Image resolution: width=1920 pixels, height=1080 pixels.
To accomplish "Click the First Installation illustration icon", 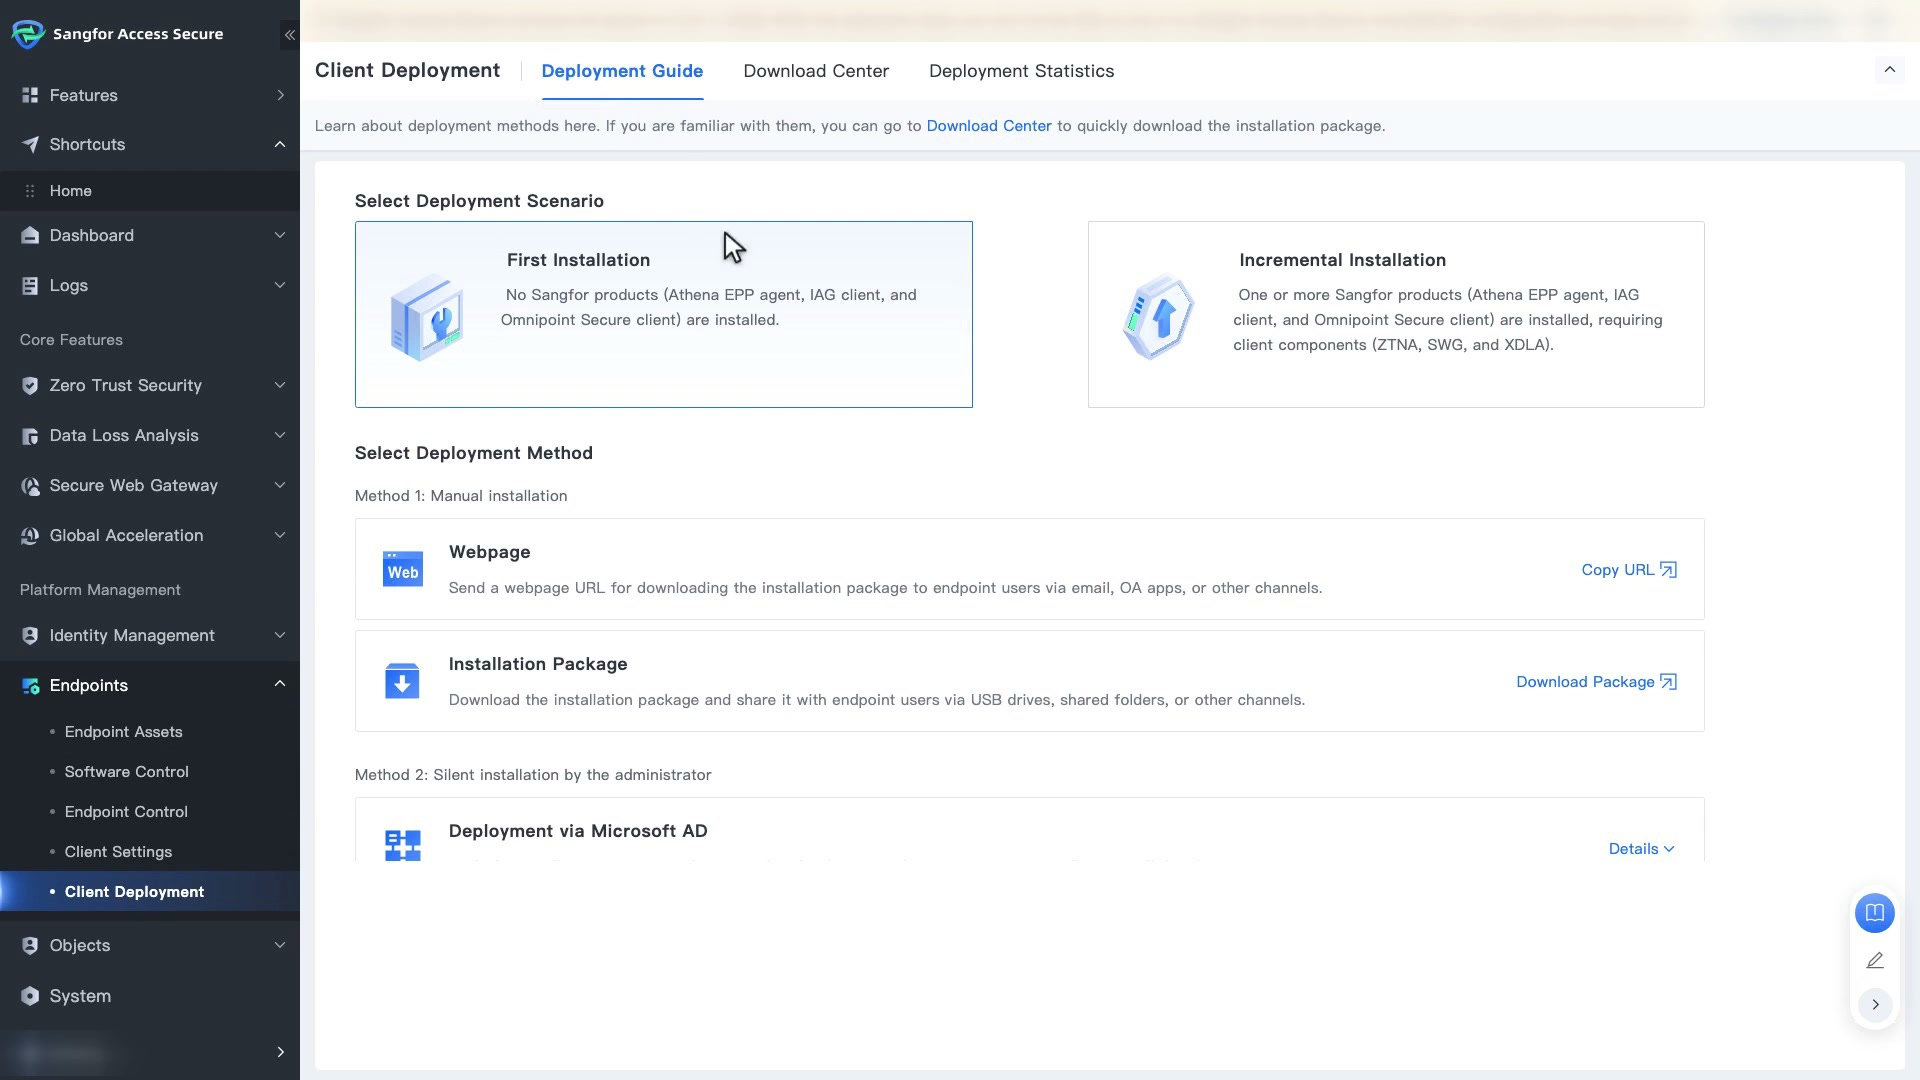I will [x=428, y=317].
